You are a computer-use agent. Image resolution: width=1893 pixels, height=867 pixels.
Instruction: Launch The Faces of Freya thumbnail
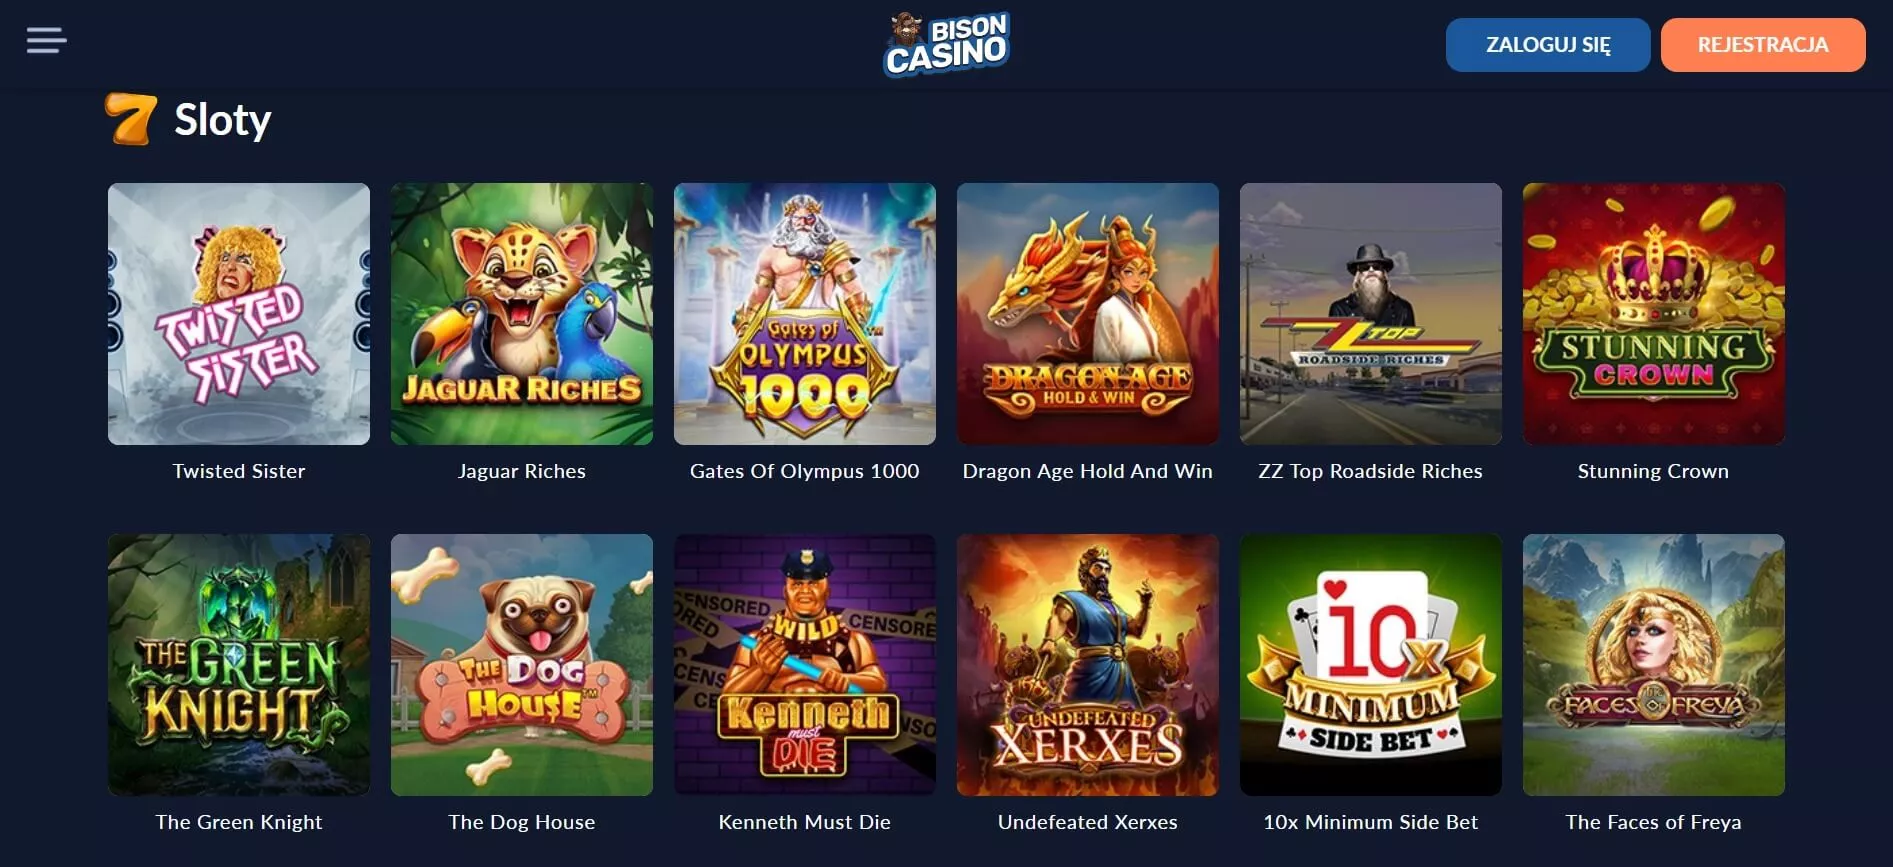tap(1654, 665)
